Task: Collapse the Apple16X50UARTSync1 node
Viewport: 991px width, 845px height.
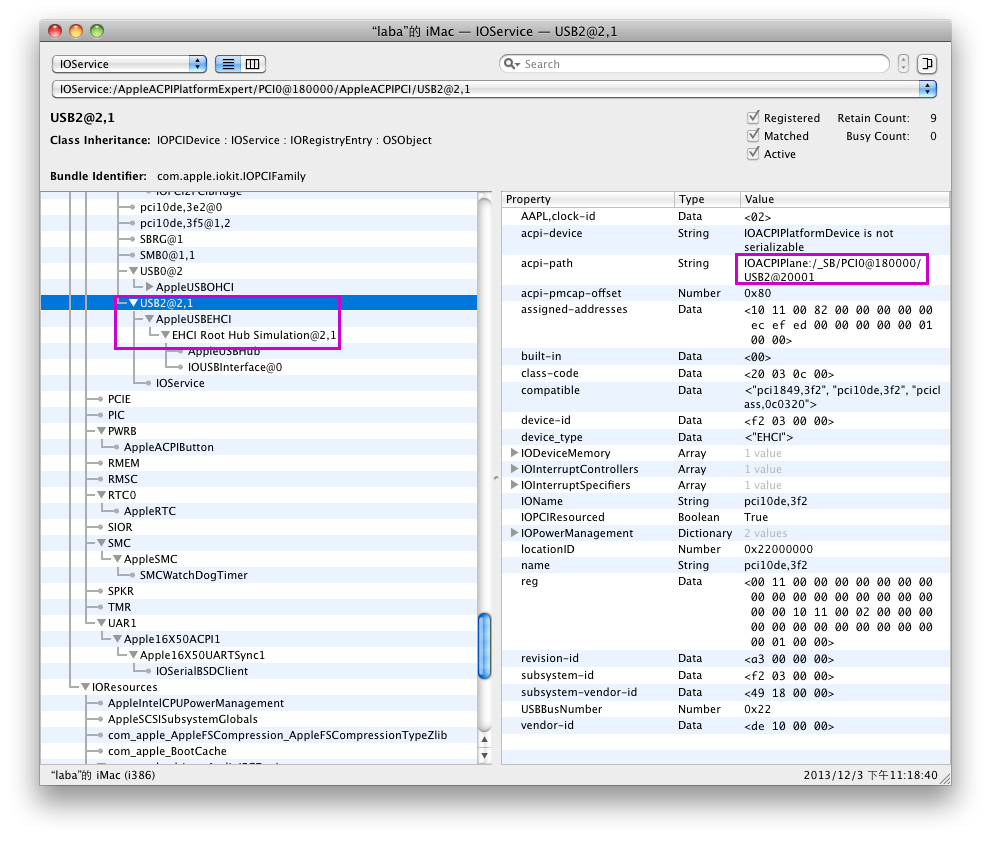Action: [x=133, y=655]
